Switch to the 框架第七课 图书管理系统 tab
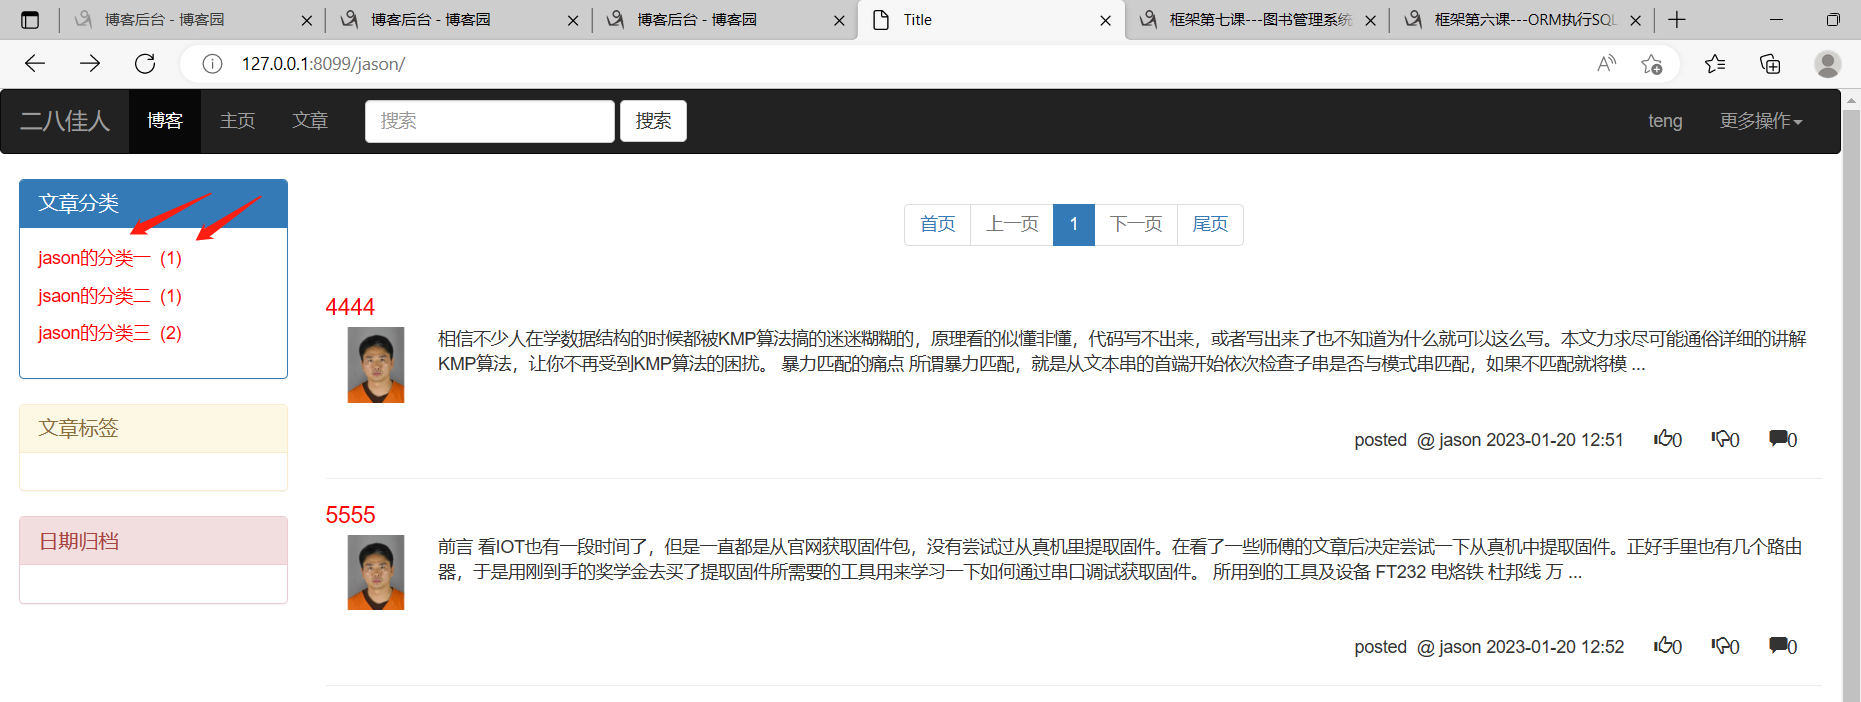The image size is (1861, 702). pos(1257,20)
